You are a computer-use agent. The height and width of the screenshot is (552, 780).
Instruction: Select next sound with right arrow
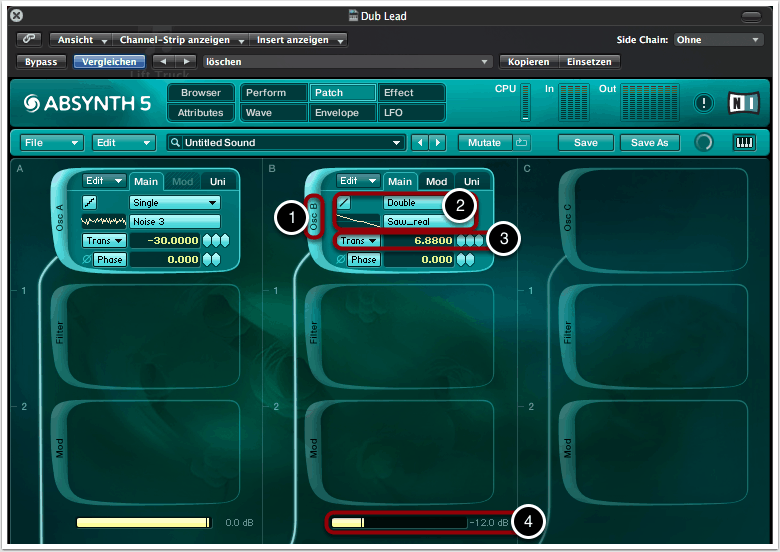tap(439, 143)
